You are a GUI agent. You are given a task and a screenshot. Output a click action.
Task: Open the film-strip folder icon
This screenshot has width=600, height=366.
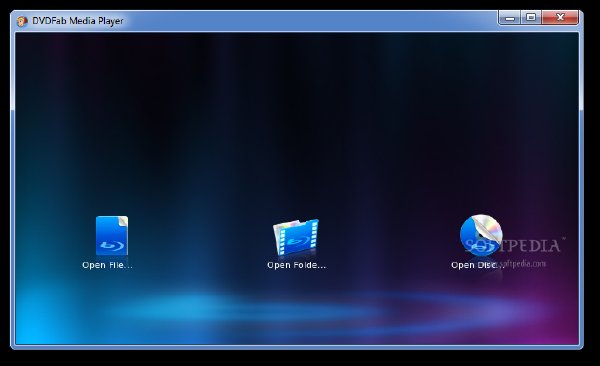tap(296, 237)
